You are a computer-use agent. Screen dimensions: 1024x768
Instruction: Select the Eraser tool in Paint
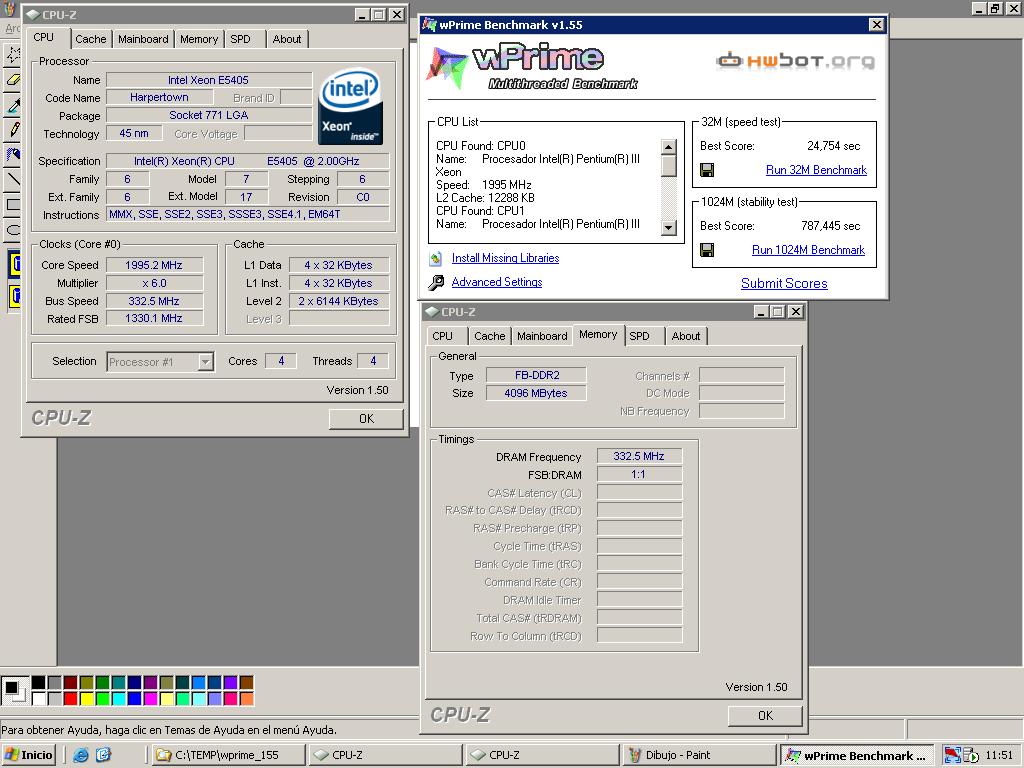pyautogui.click(x=12, y=80)
